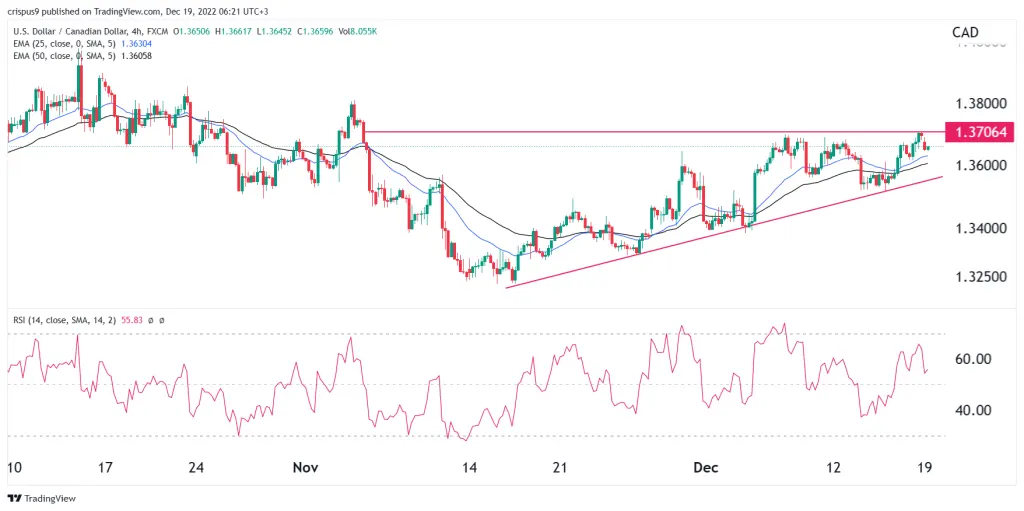Click the 1.32500 price axis label

[x=981, y=277]
